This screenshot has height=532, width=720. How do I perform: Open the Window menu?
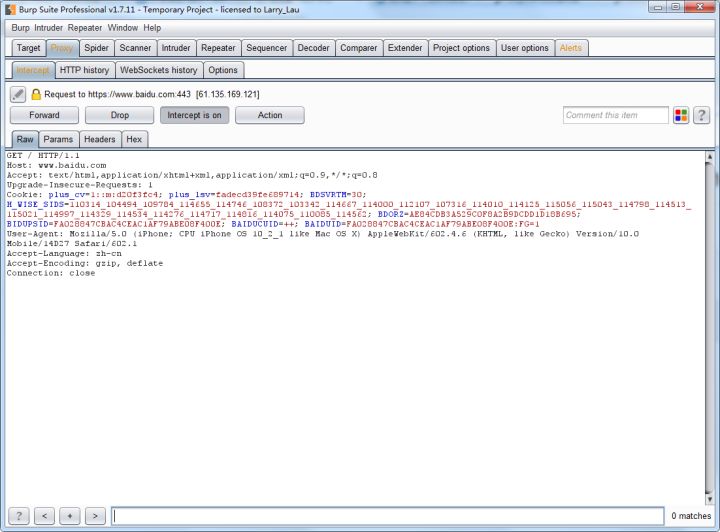[123, 28]
